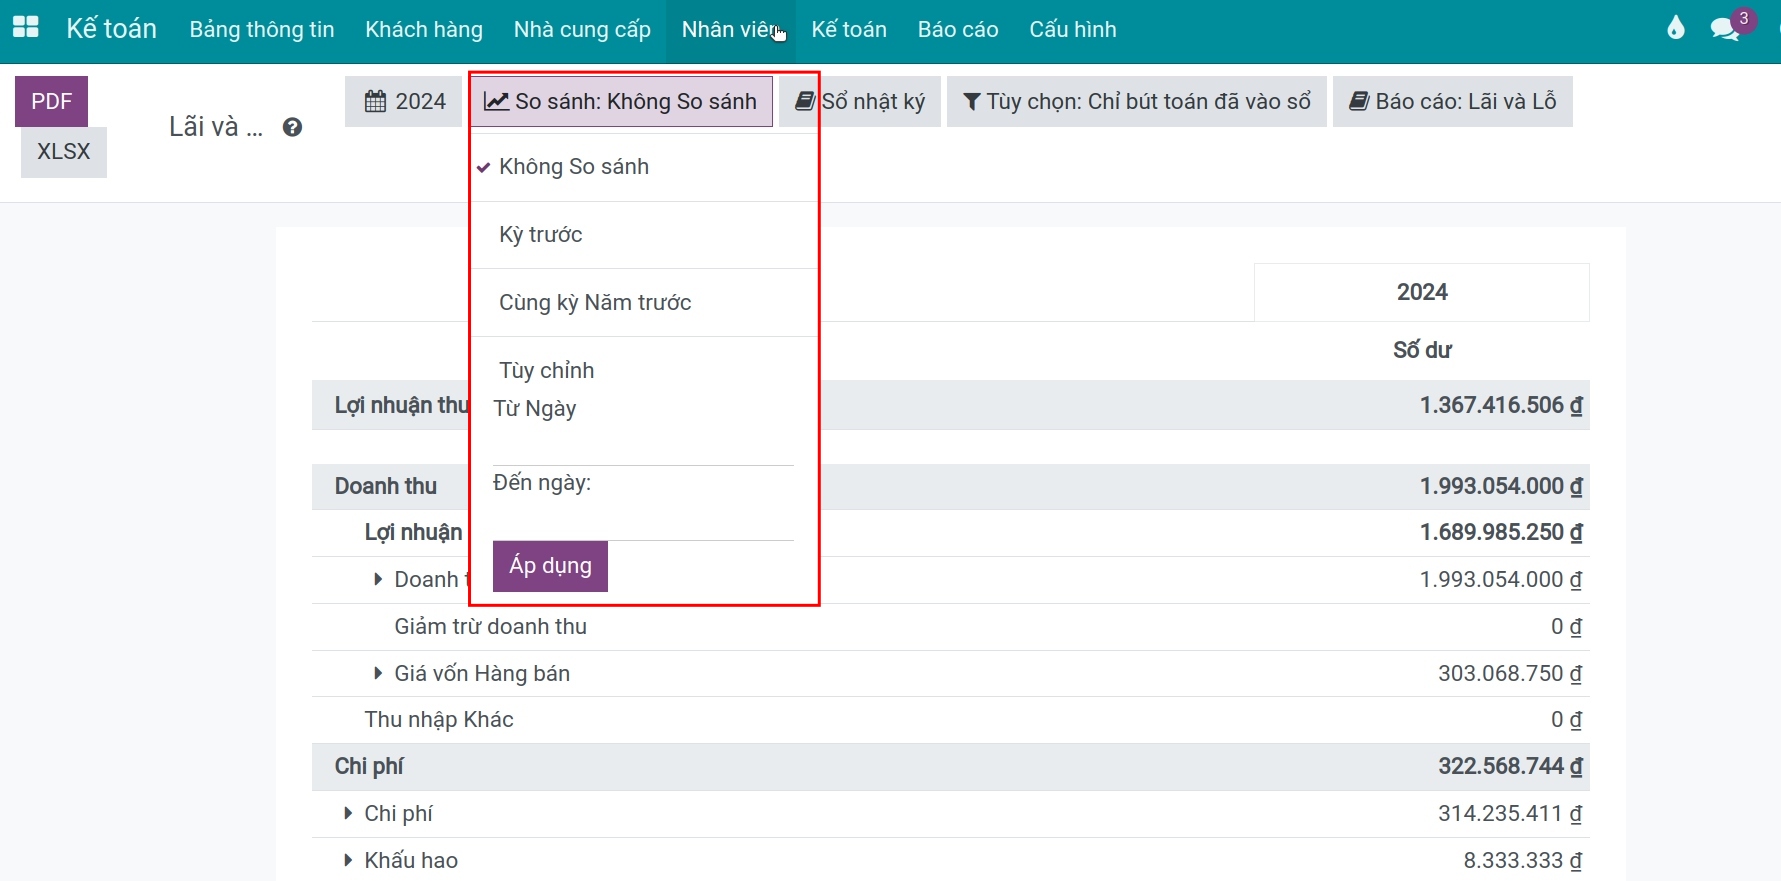The width and height of the screenshot is (1781, 881).
Task: Click Thu nhập Khác row
Action: coord(950,720)
